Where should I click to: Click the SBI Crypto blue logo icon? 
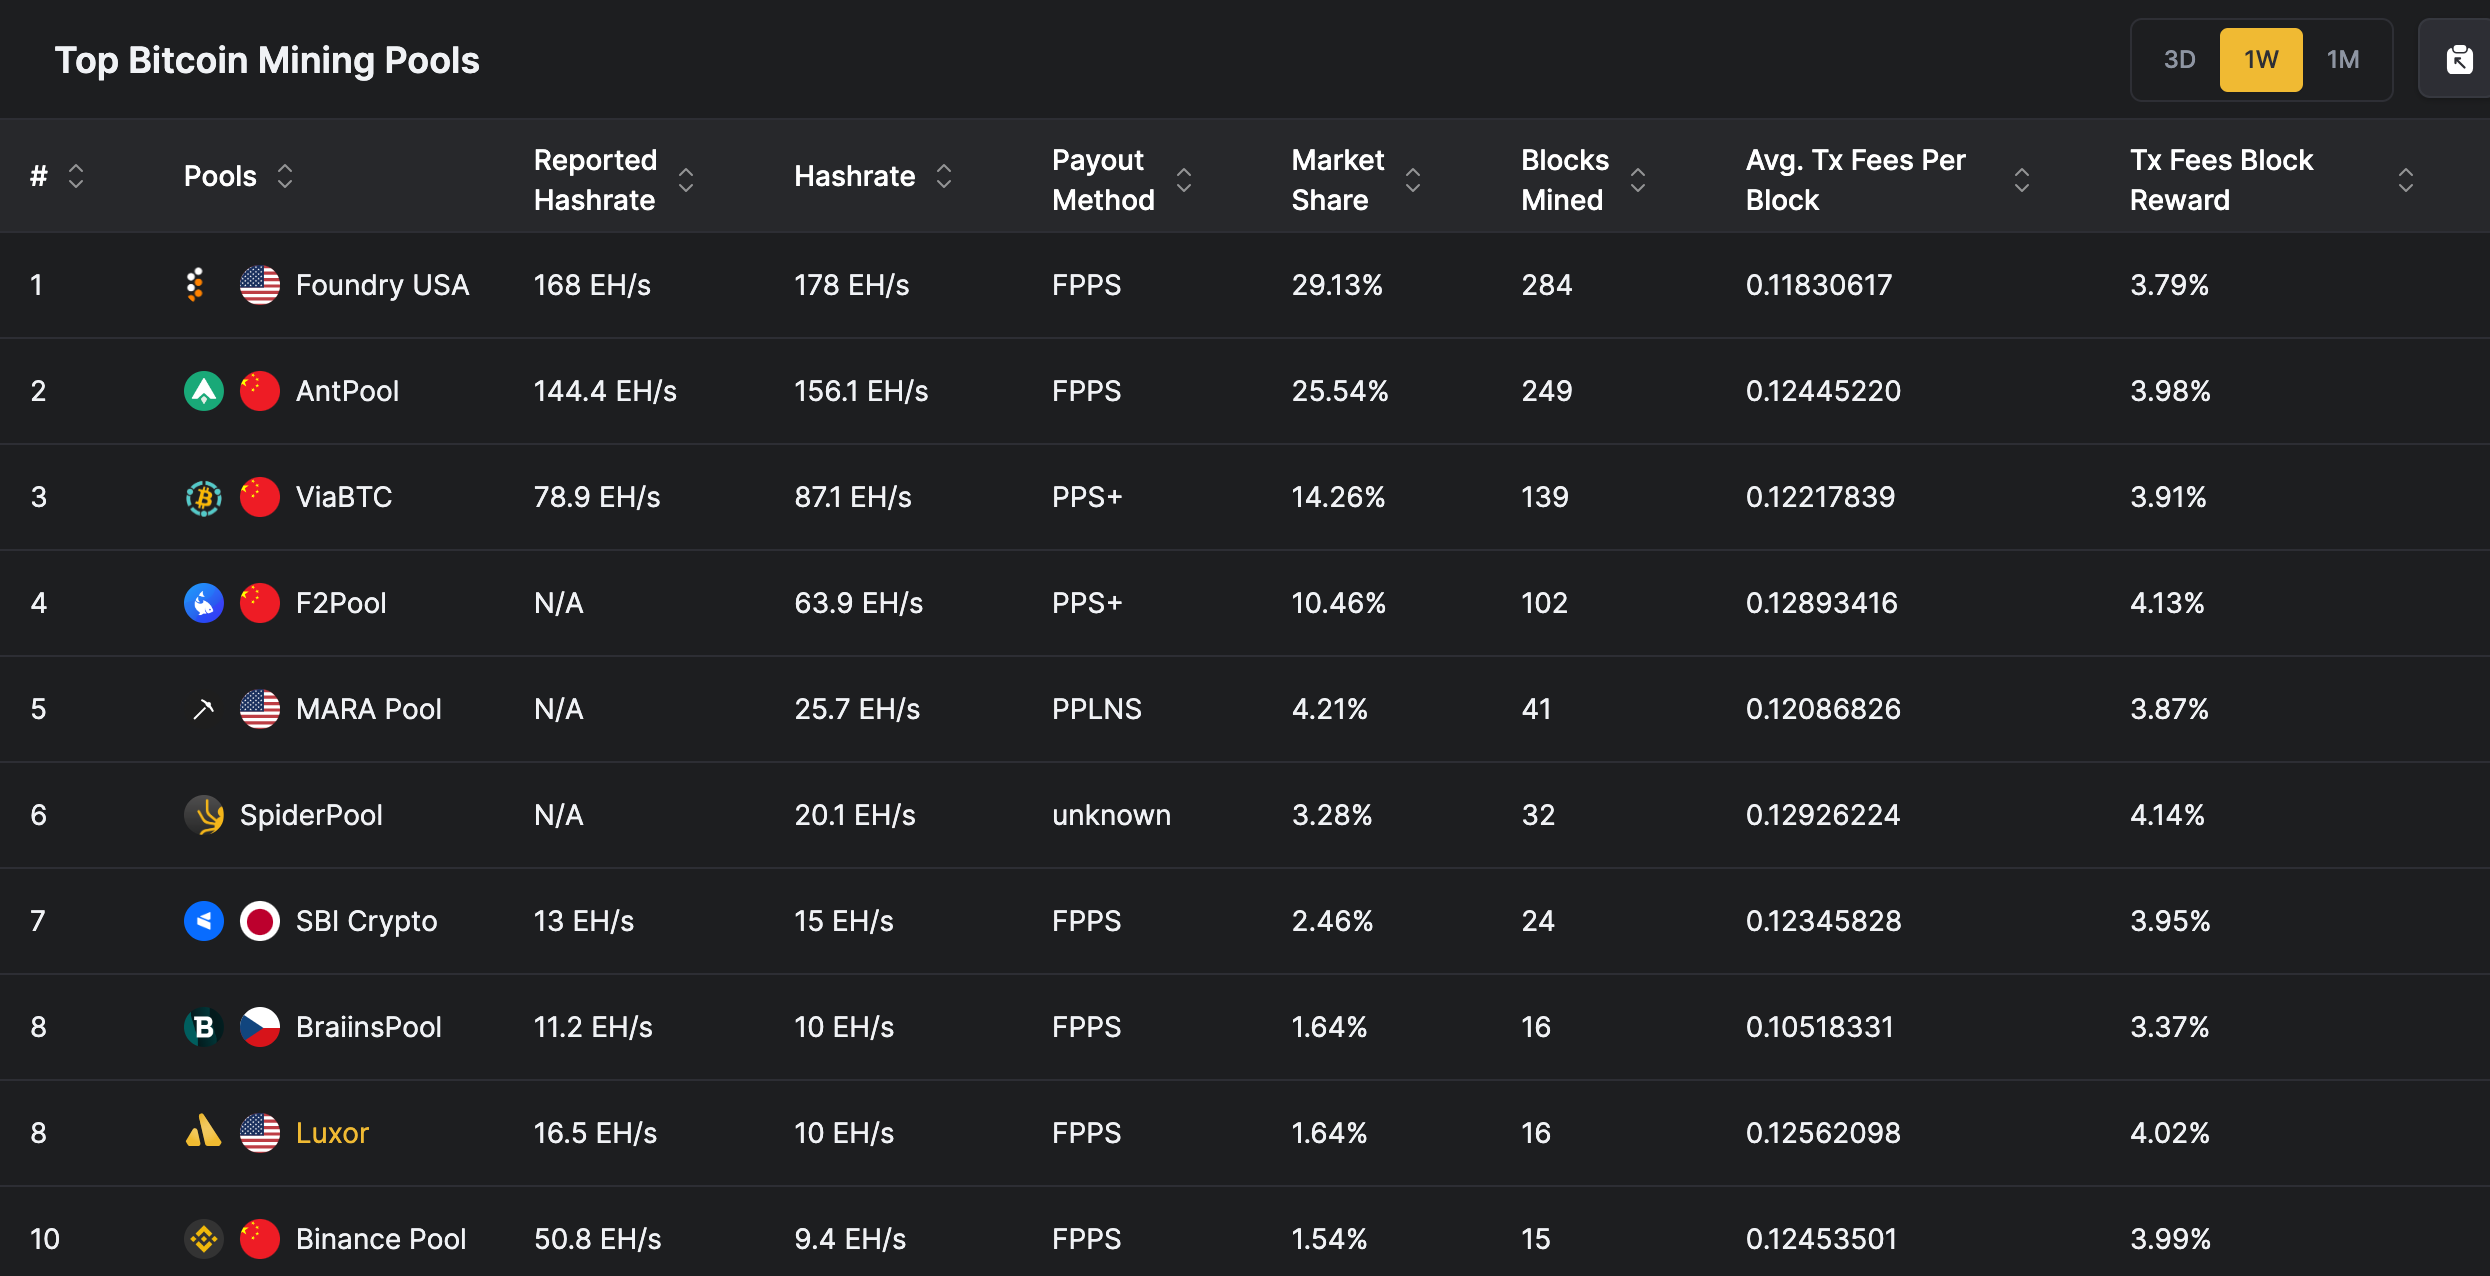click(x=203, y=921)
